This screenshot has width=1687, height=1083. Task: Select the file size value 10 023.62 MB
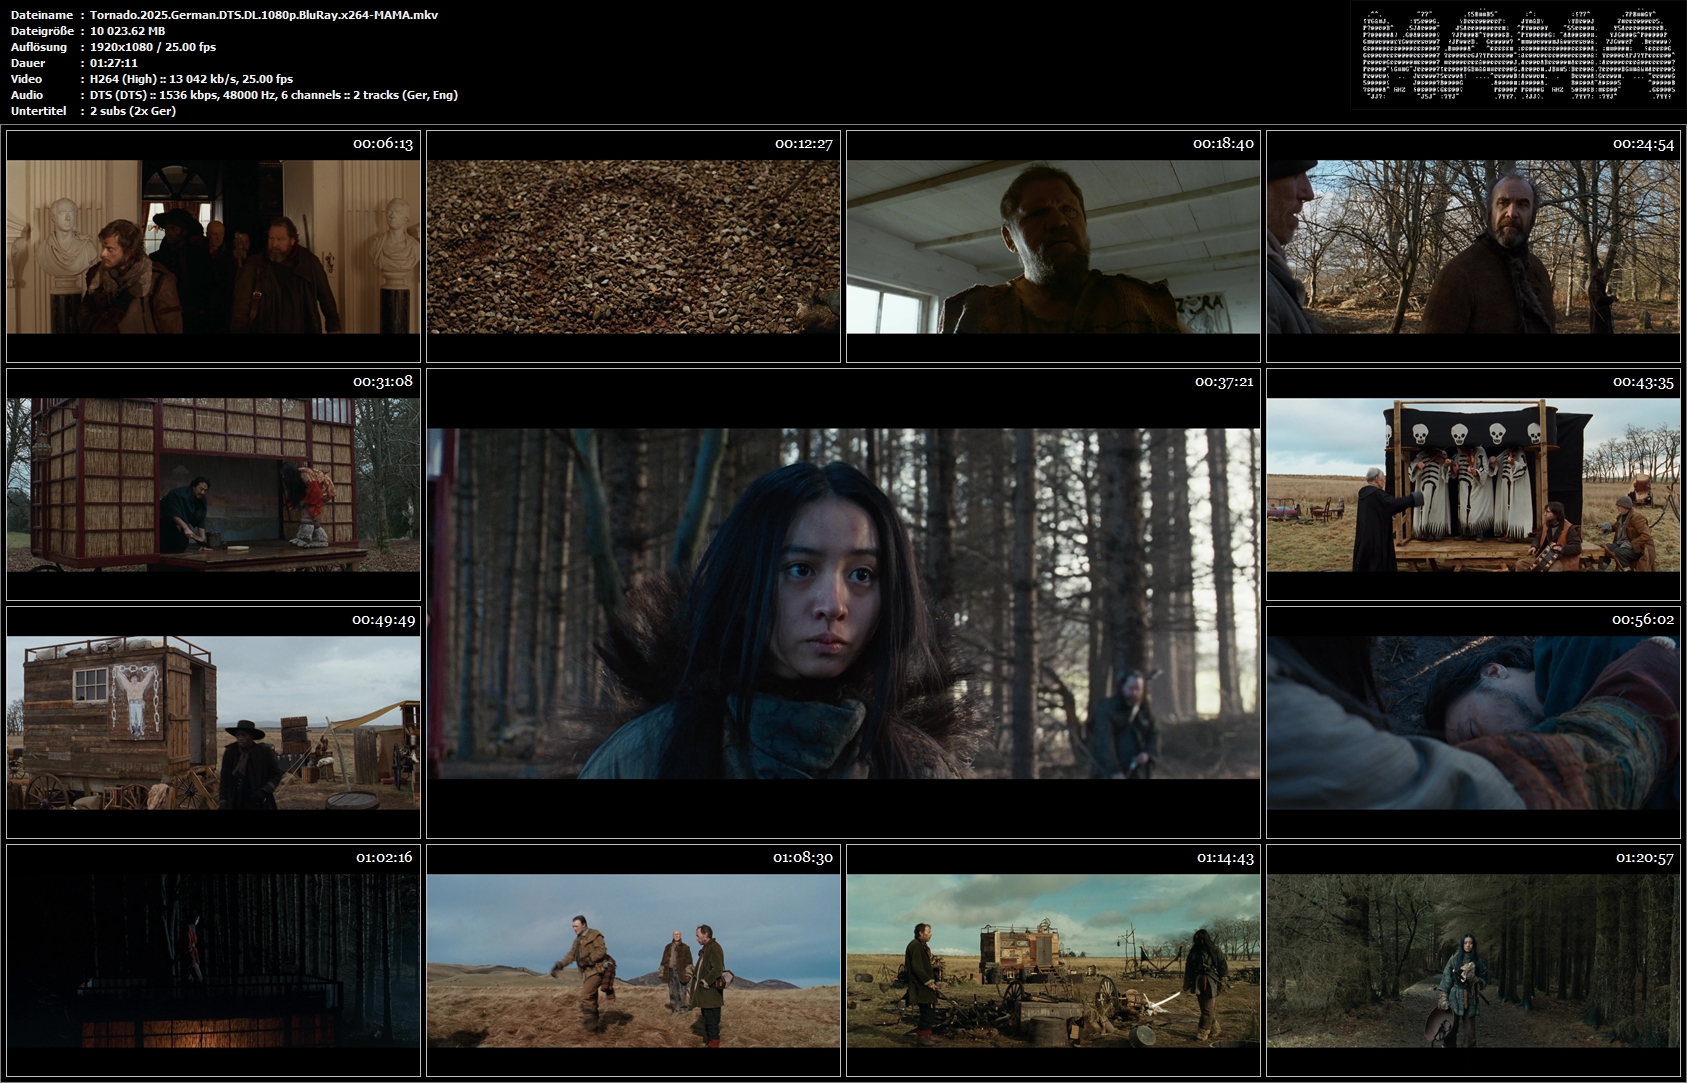point(128,31)
